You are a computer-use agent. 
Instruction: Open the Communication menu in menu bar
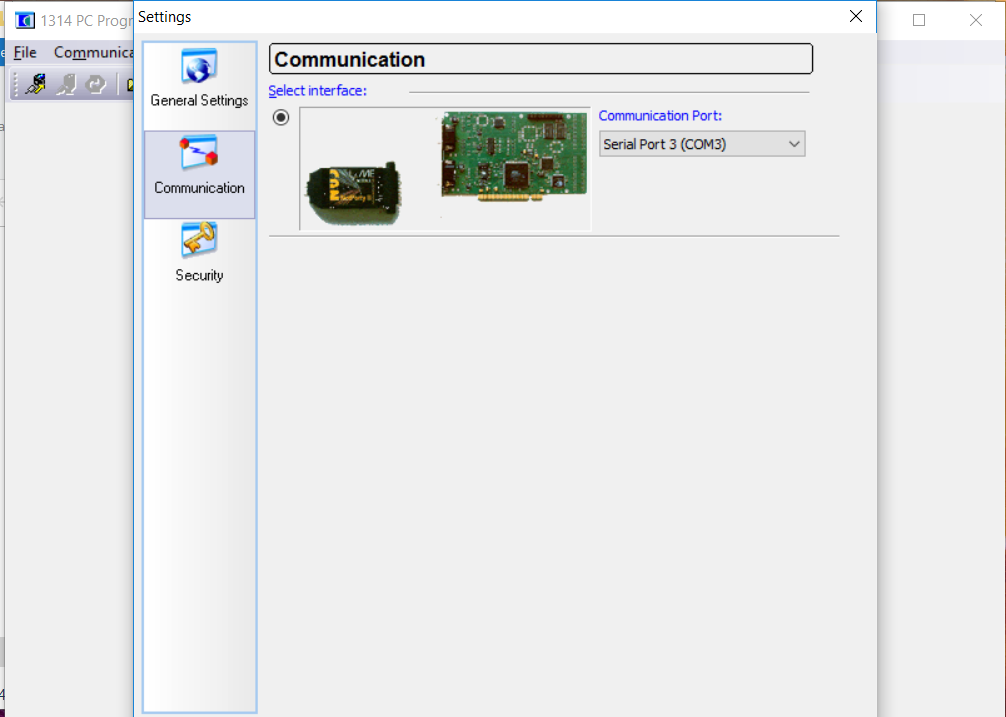[93, 52]
